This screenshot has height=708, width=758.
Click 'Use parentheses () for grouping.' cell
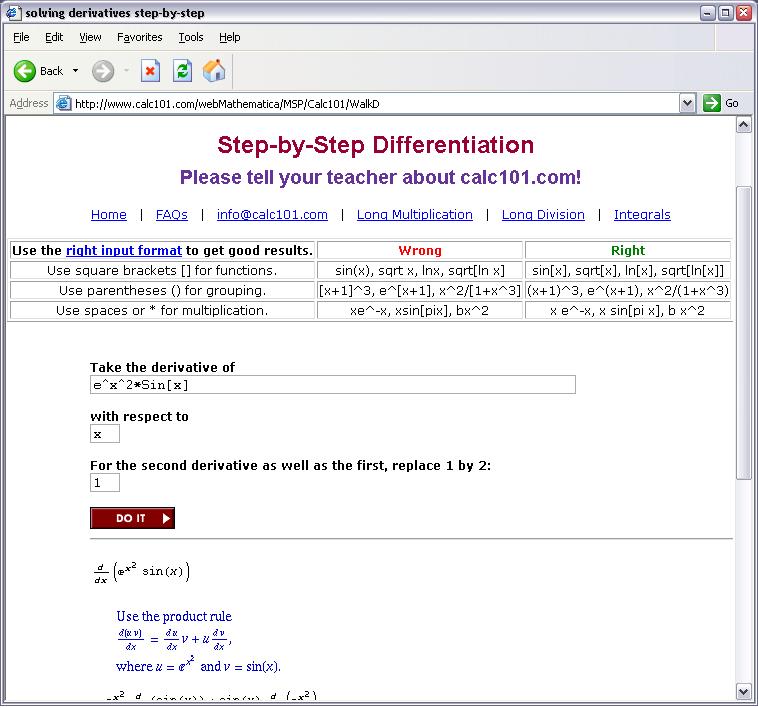[x=162, y=290]
